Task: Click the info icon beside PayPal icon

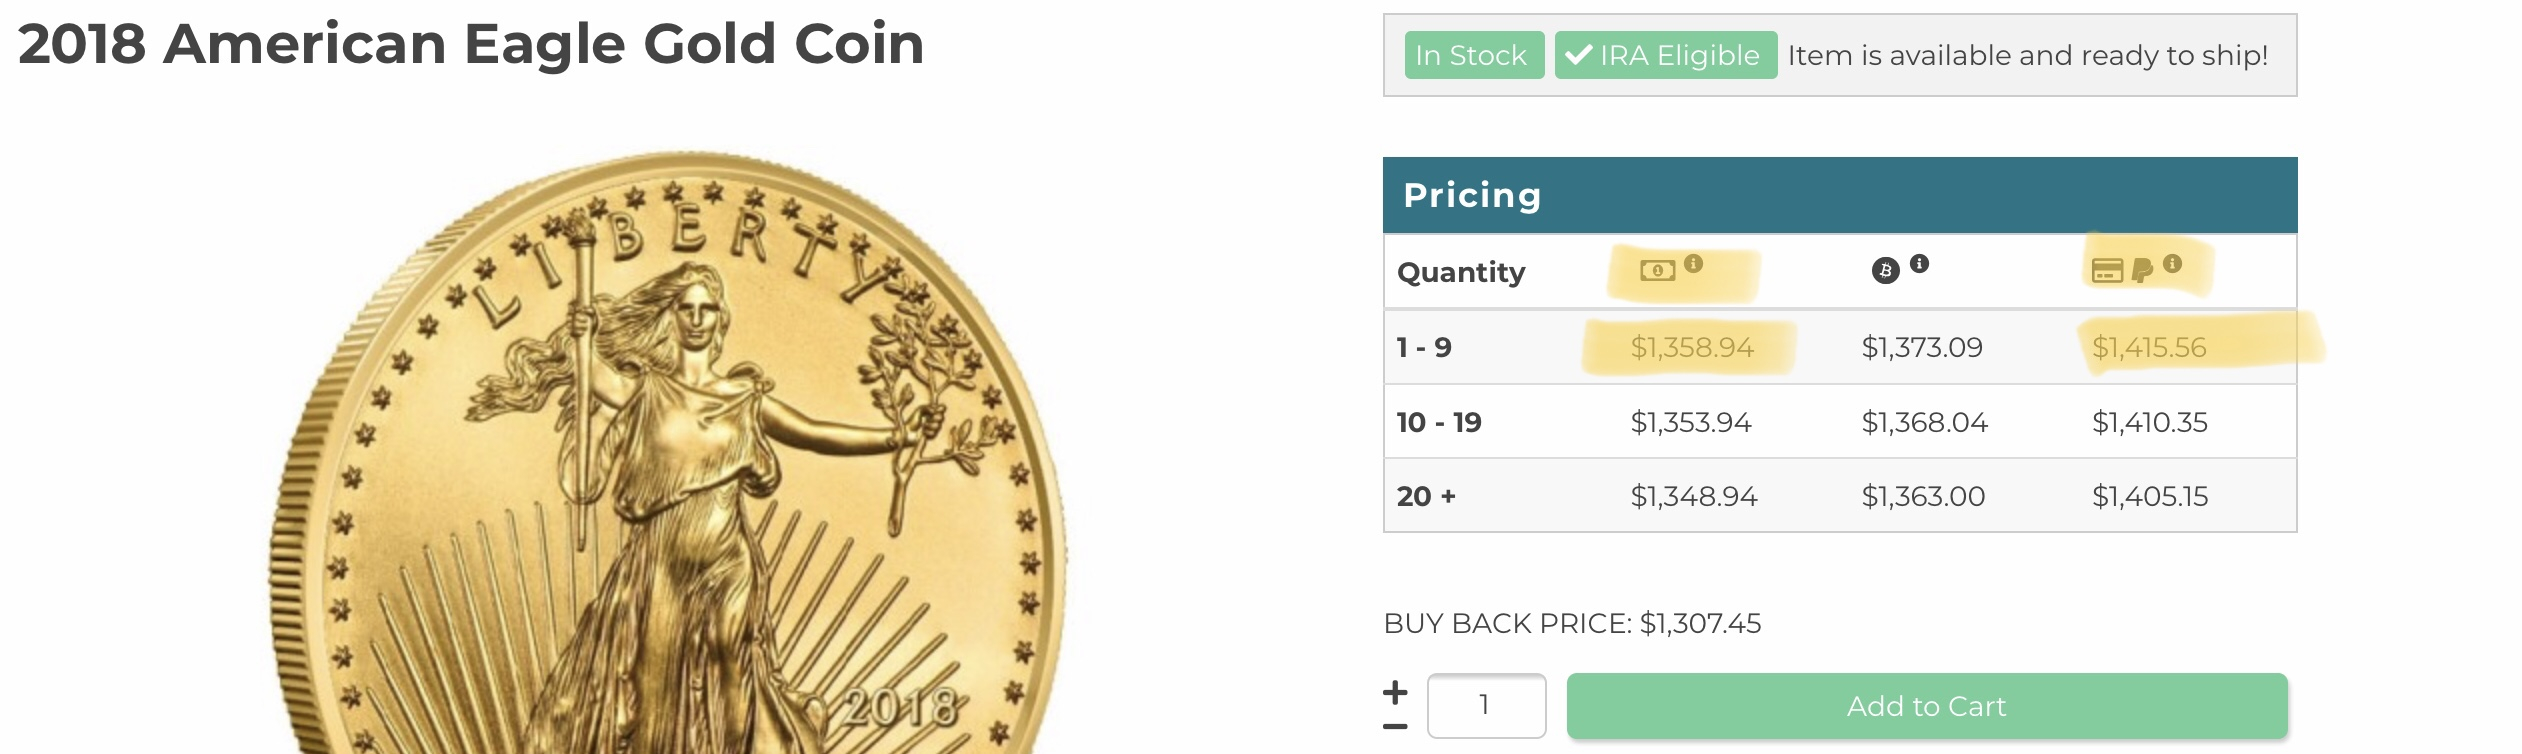Action: point(2172,263)
